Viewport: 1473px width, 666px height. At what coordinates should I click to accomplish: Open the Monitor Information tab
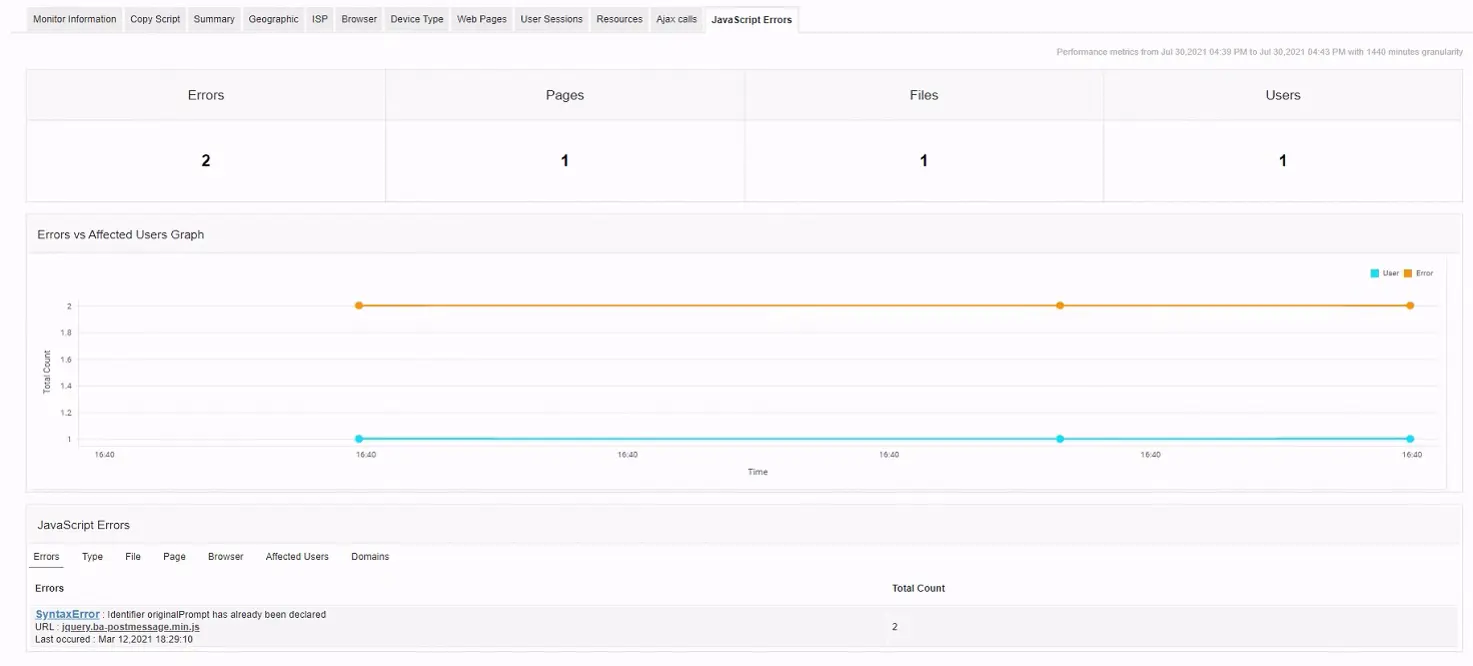tap(73, 18)
